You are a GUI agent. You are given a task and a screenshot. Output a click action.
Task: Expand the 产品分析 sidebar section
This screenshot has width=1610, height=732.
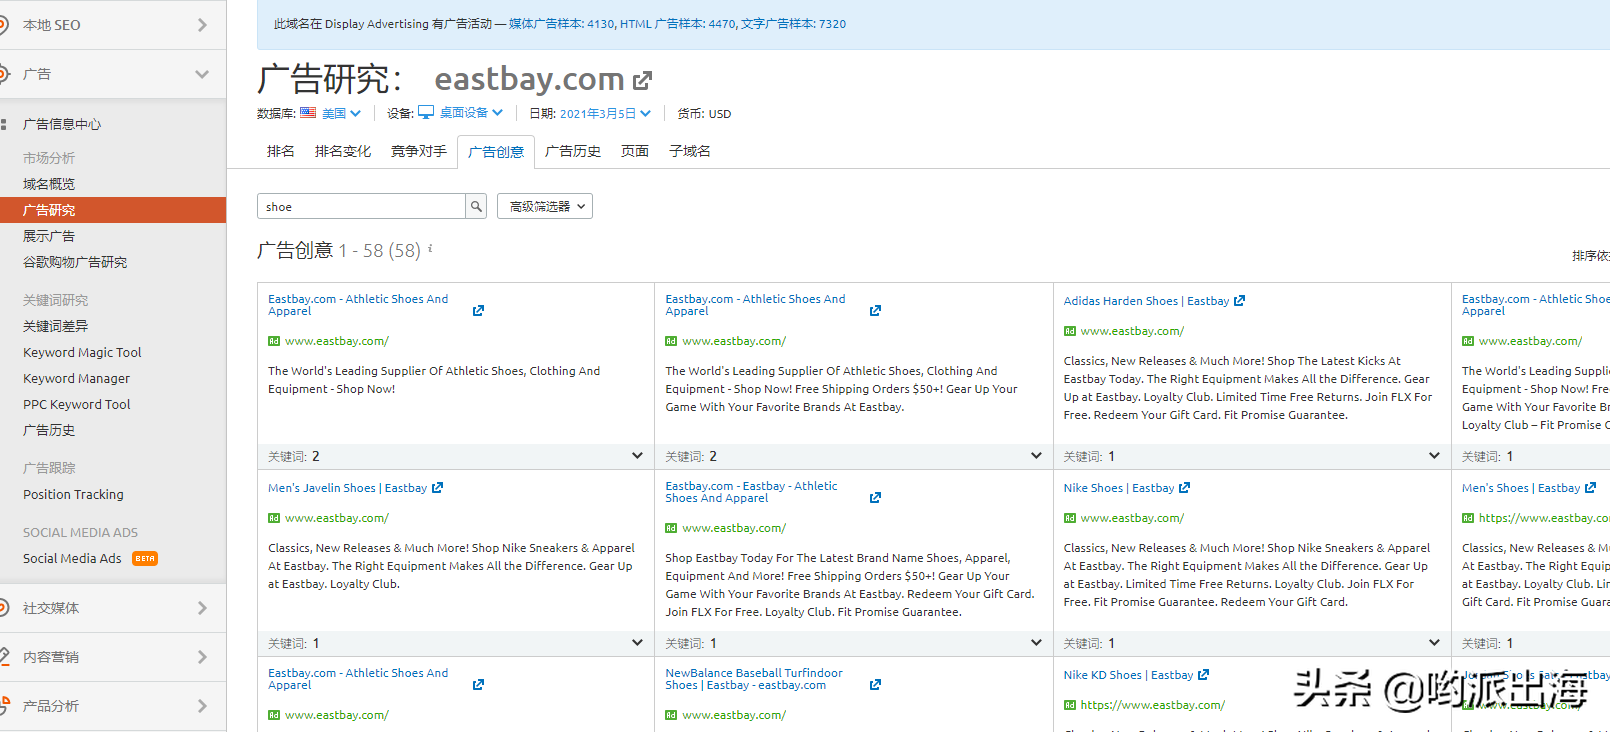203,706
